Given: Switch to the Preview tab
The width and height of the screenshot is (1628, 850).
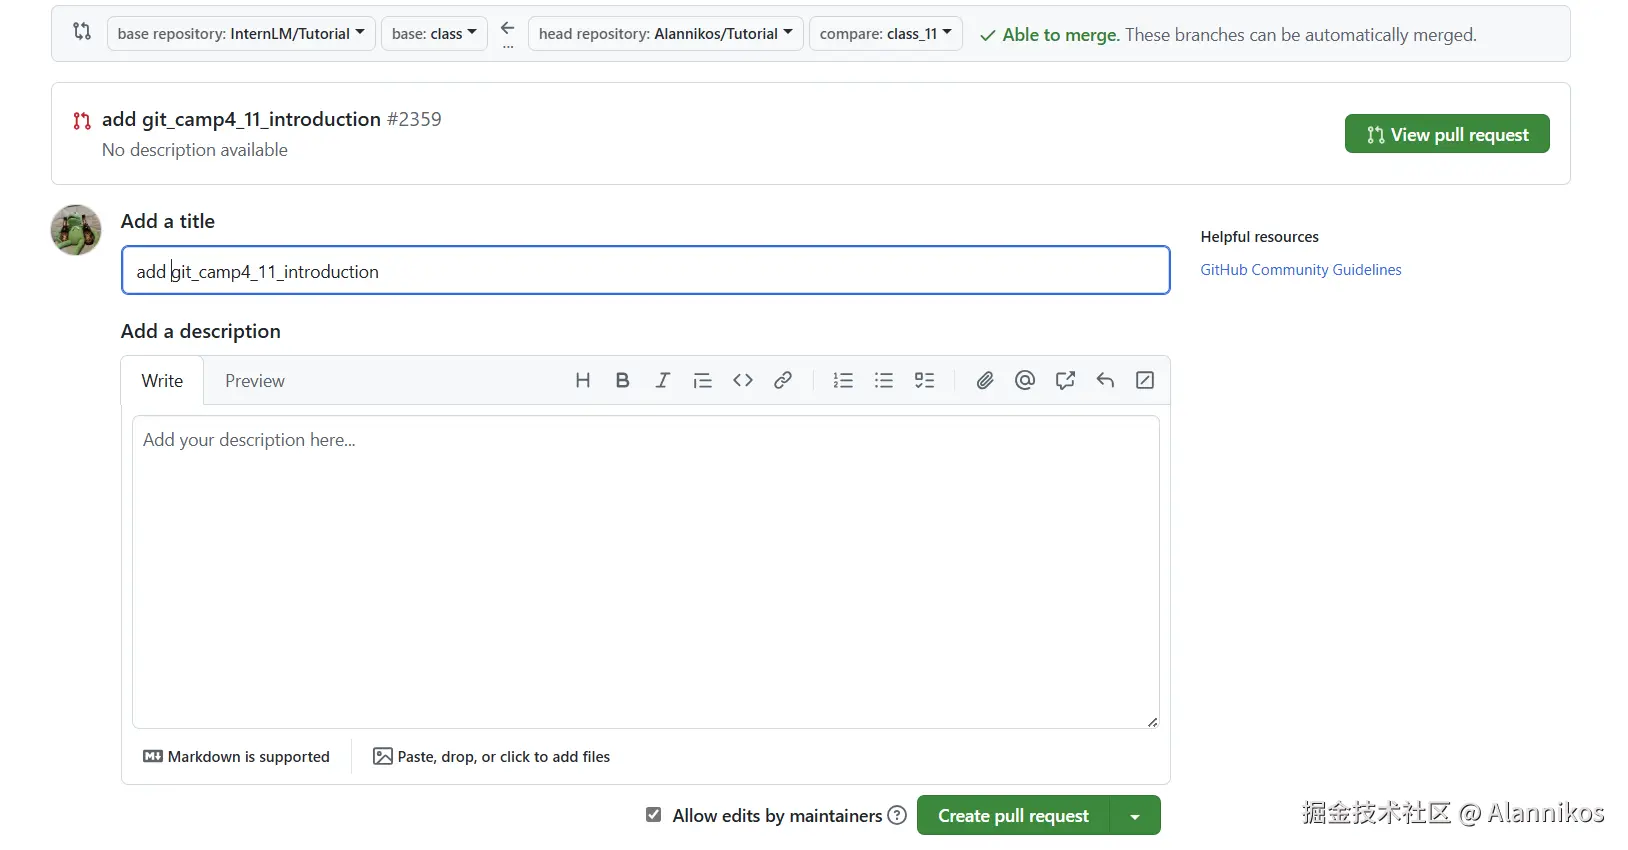Looking at the screenshot, I should [255, 381].
